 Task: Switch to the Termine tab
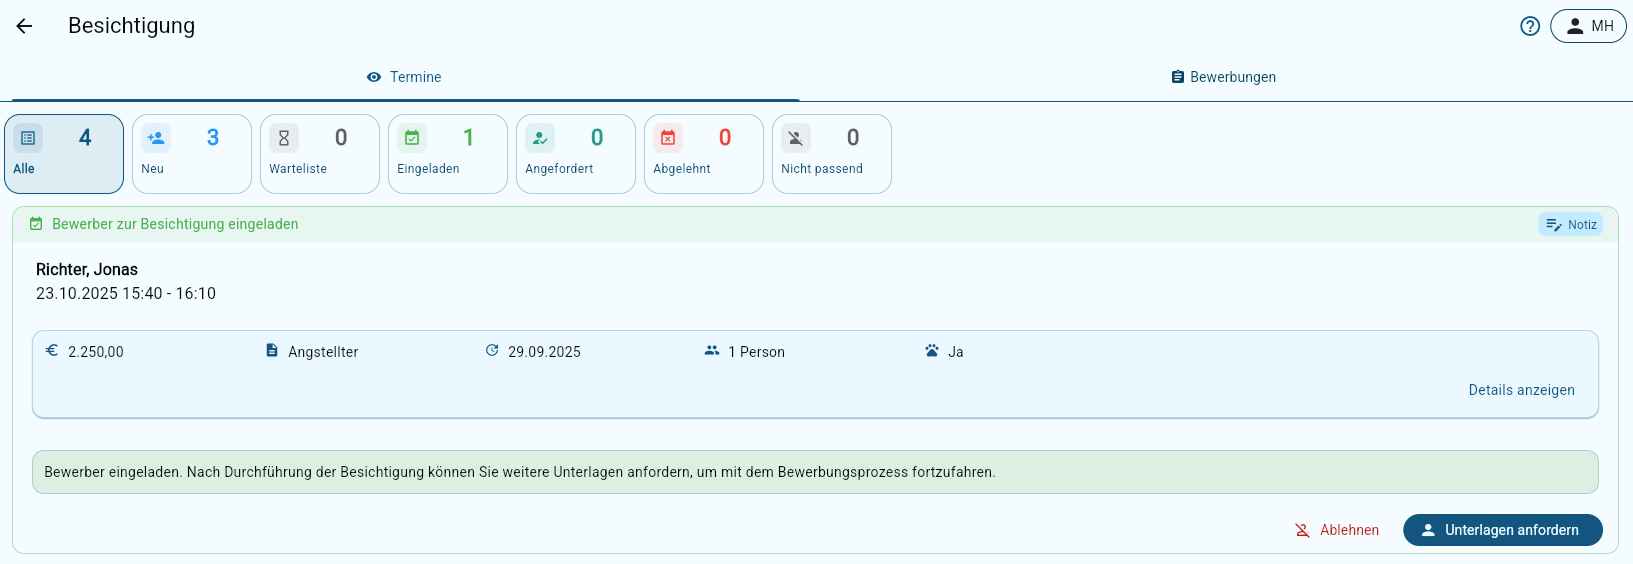(404, 77)
